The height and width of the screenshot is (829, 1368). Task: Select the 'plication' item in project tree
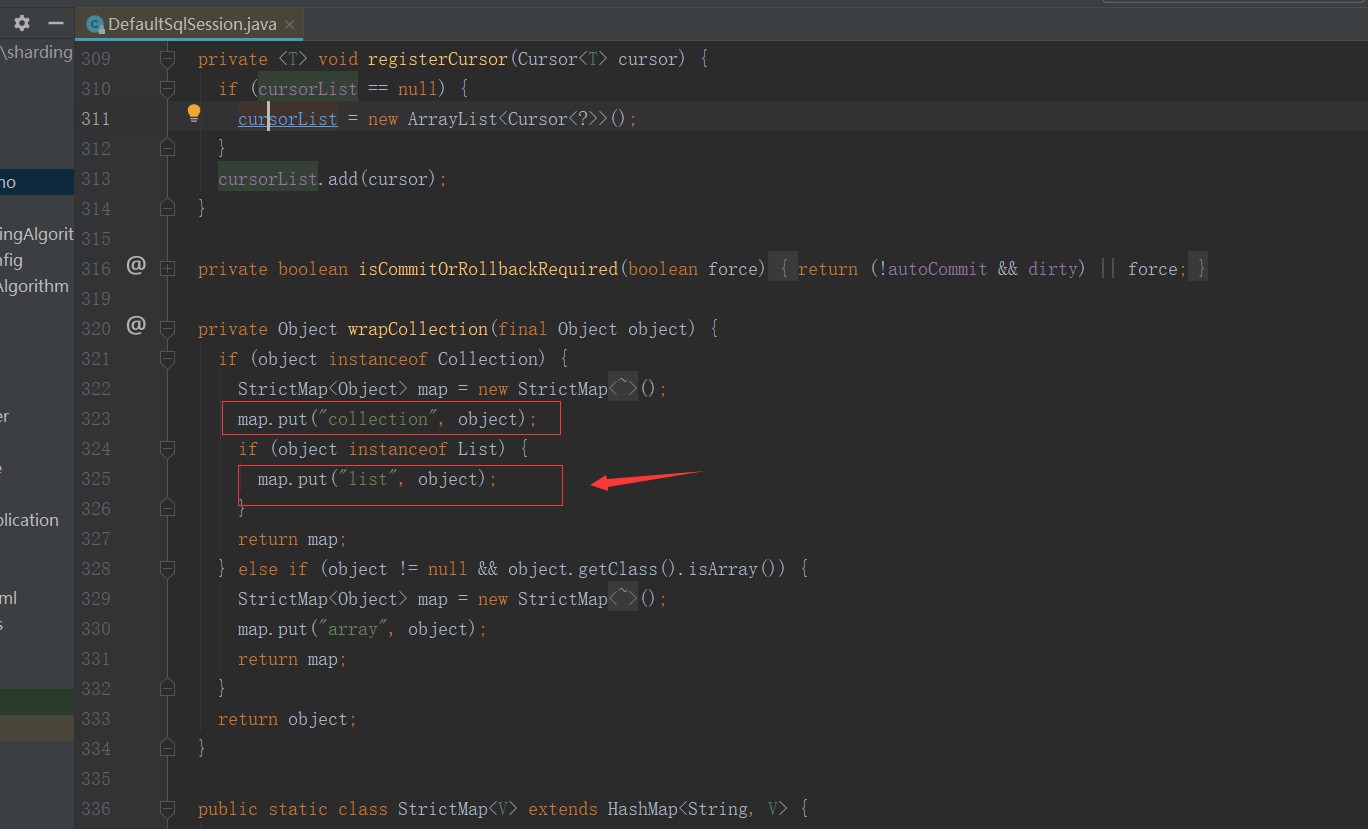tap(30, 520)
